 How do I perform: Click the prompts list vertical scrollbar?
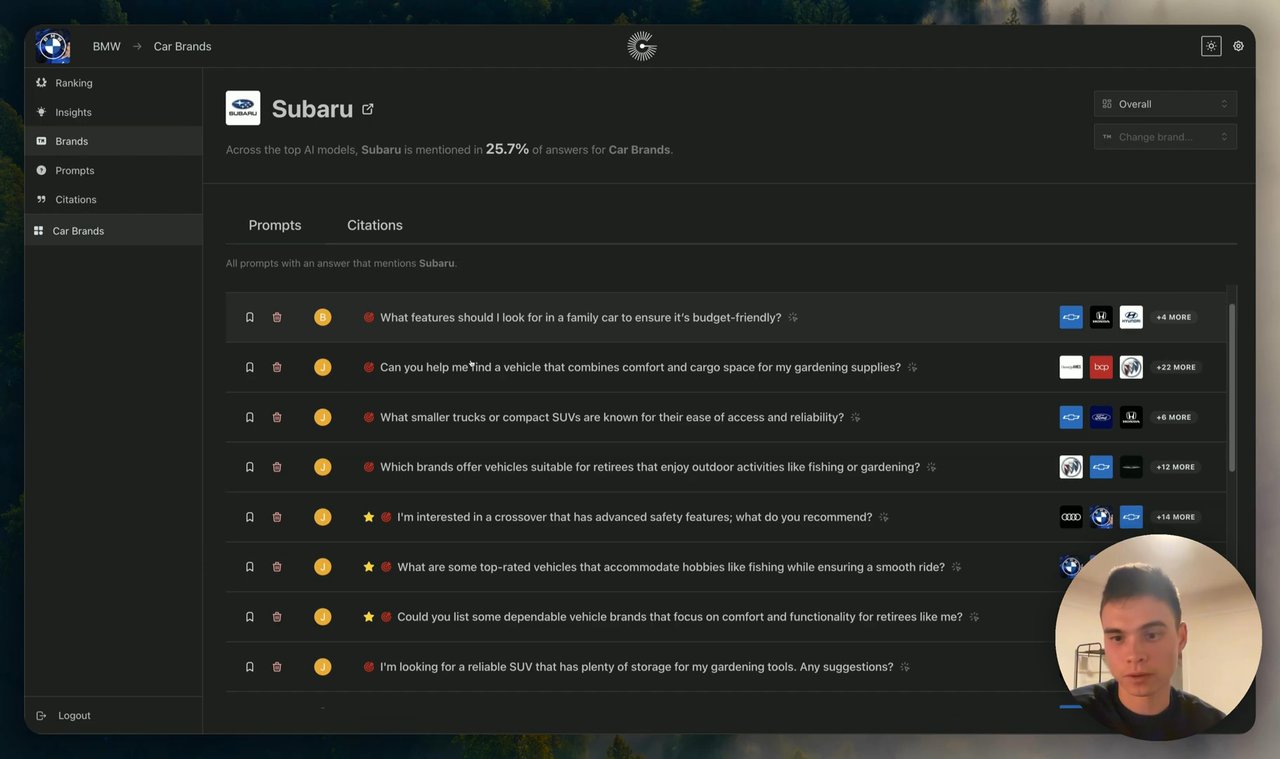[x=1232, y=388]
